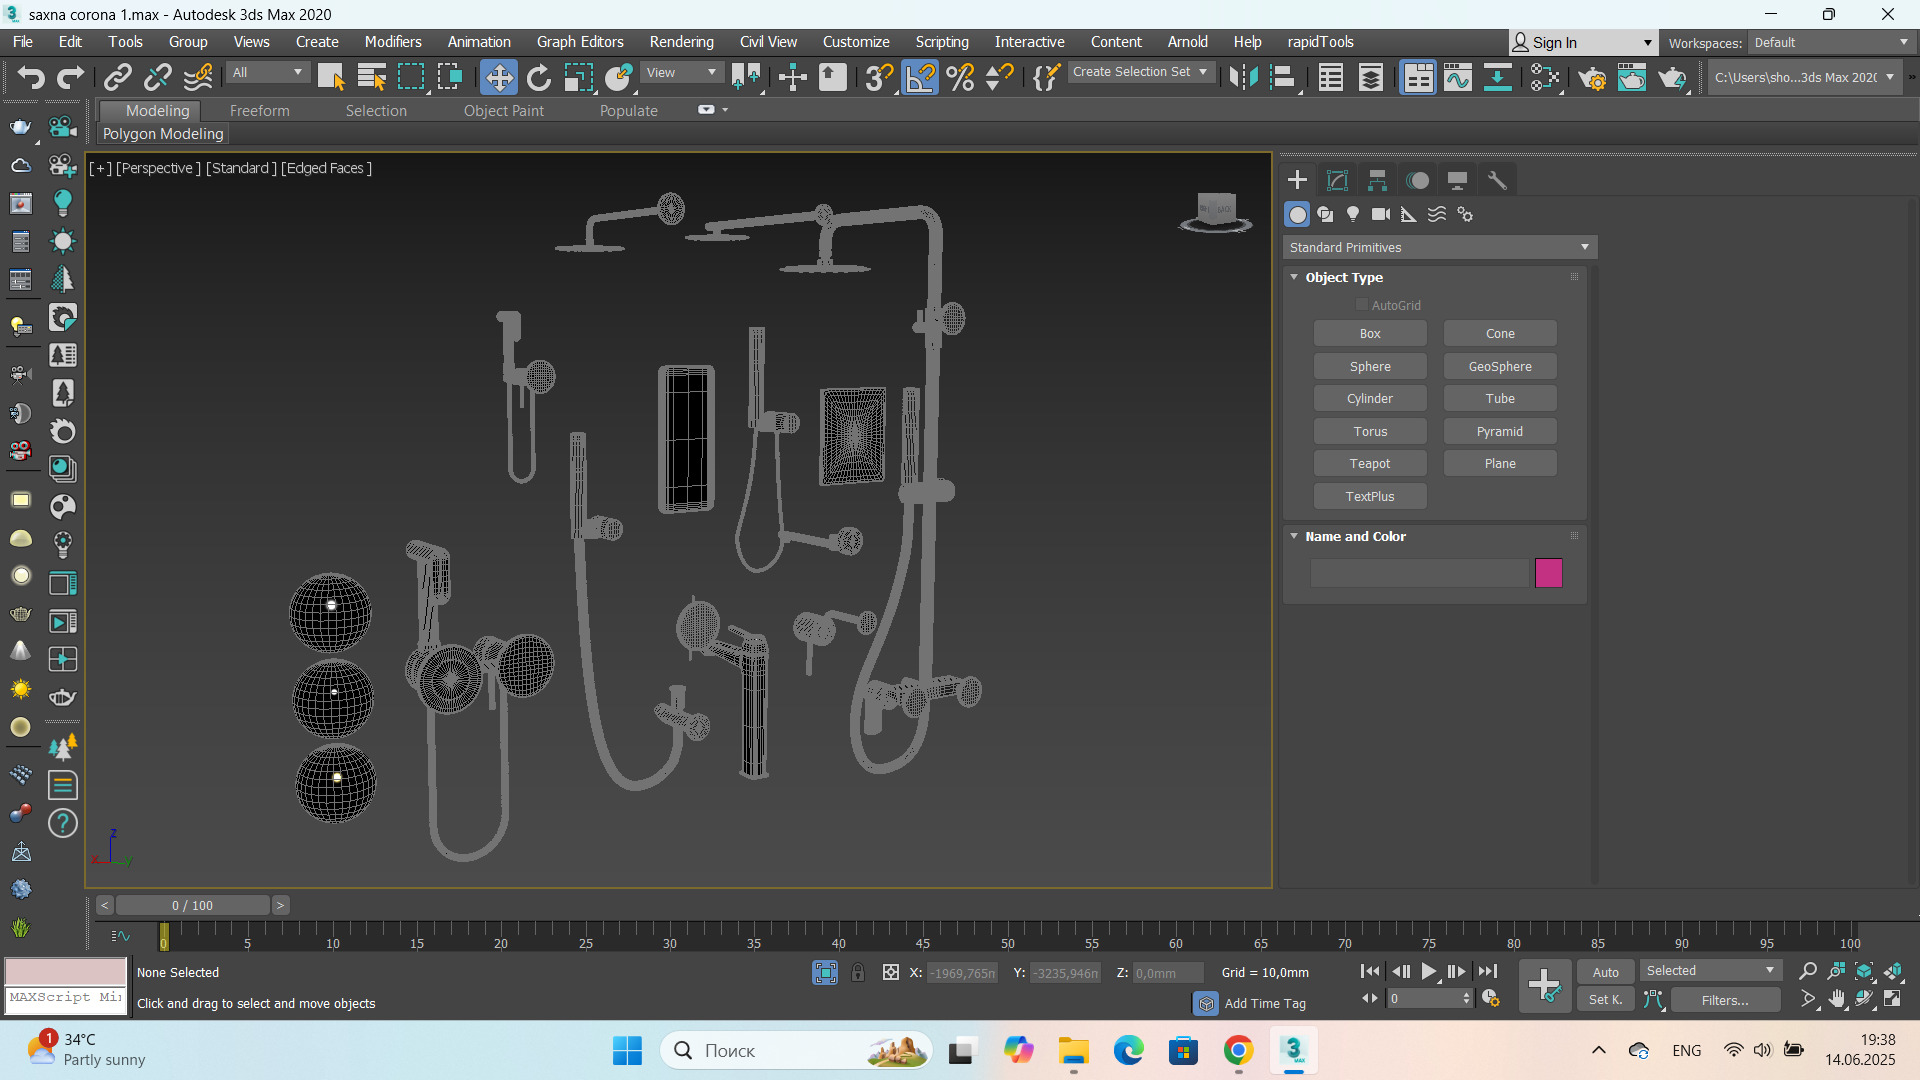Toggle 3D Snaps icon
This screenshot has width=1920, height=1080.
coord(879,77)
